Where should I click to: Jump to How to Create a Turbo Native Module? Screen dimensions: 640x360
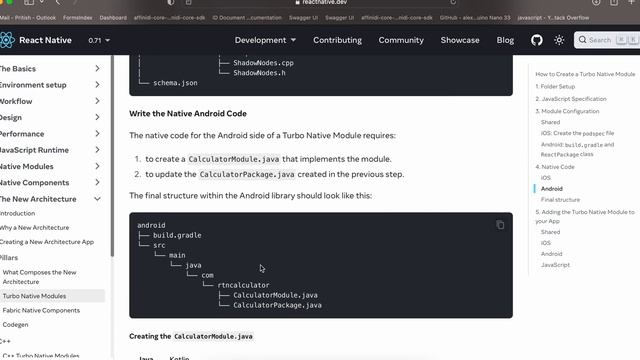pos(585,74)
